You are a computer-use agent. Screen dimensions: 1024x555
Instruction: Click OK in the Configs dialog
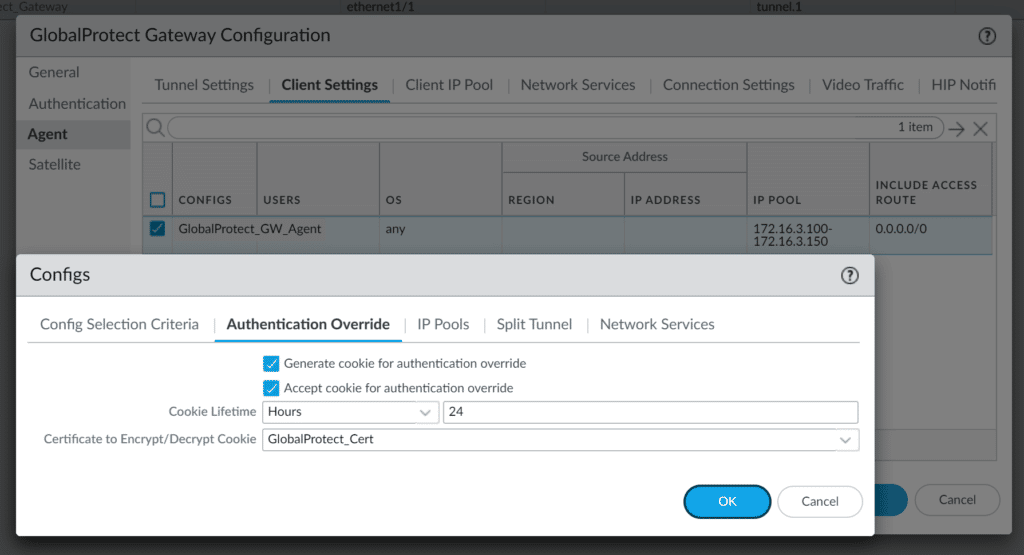[727, 501]
